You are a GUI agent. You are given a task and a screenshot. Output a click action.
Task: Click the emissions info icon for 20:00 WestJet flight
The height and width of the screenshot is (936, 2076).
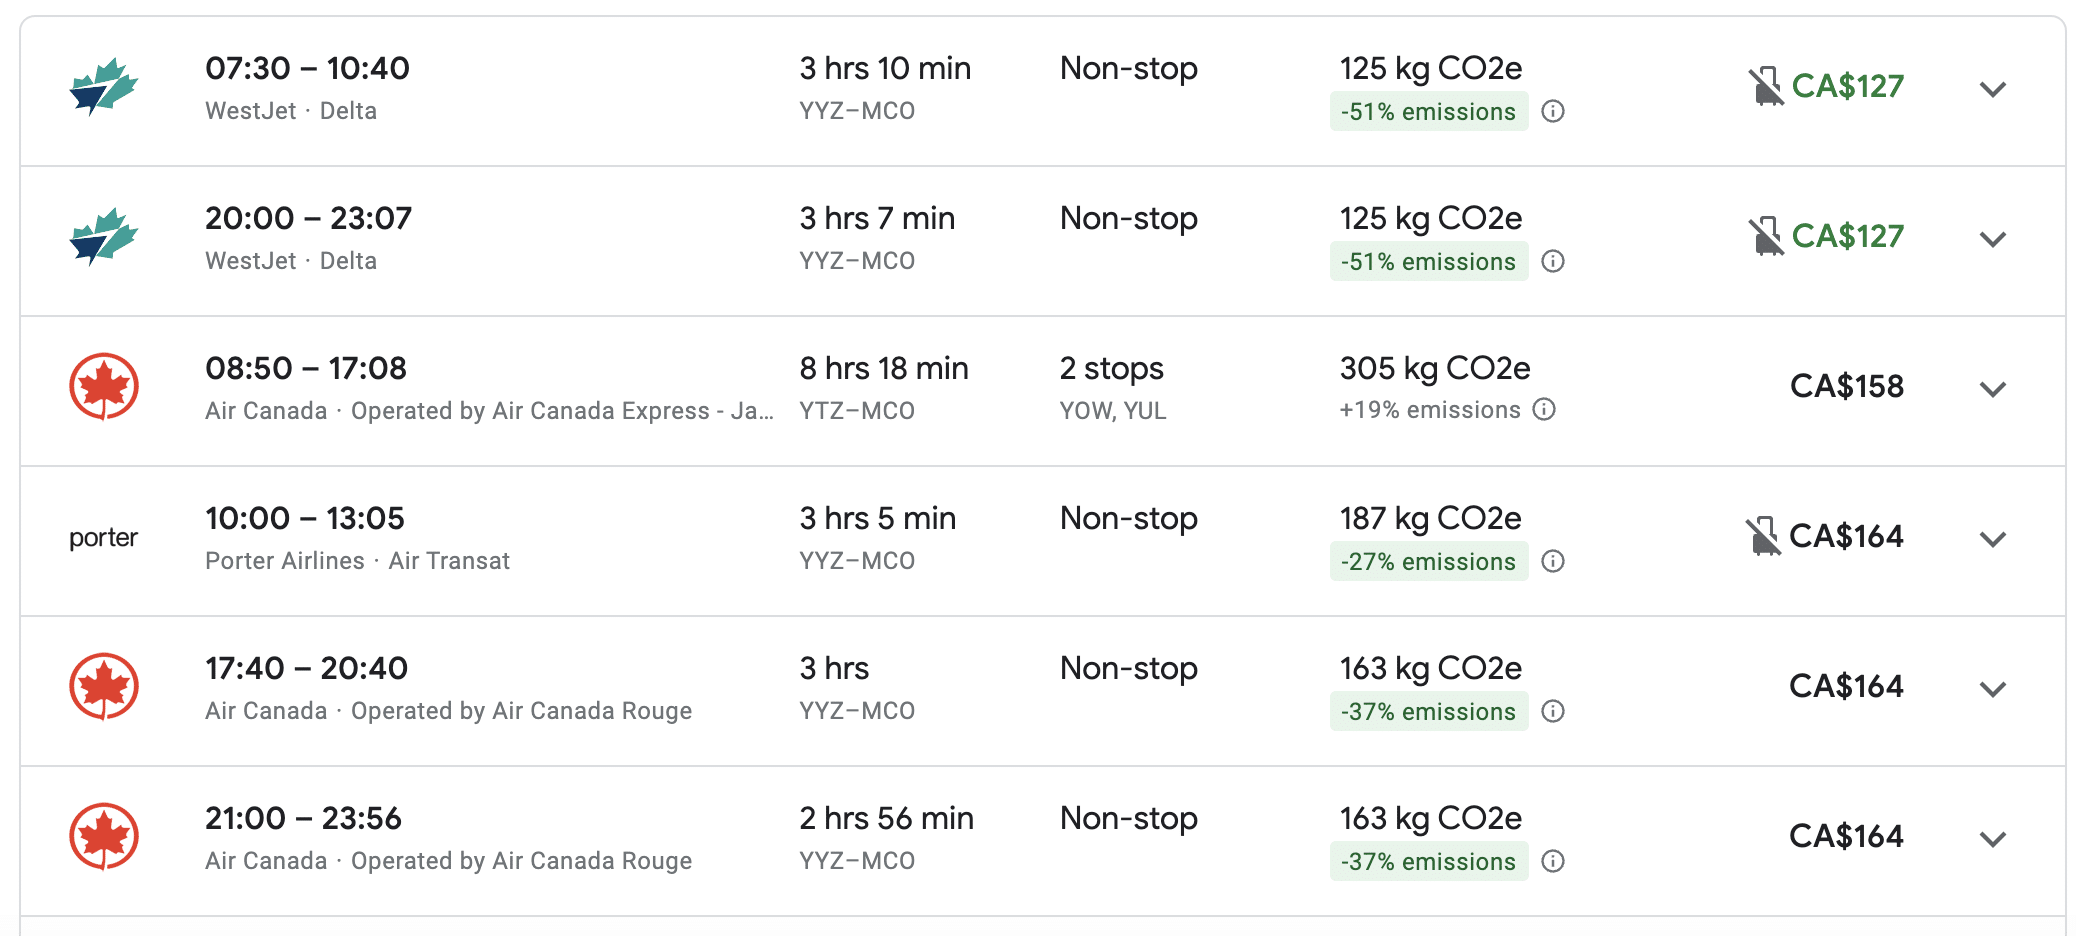[1552, 261]
